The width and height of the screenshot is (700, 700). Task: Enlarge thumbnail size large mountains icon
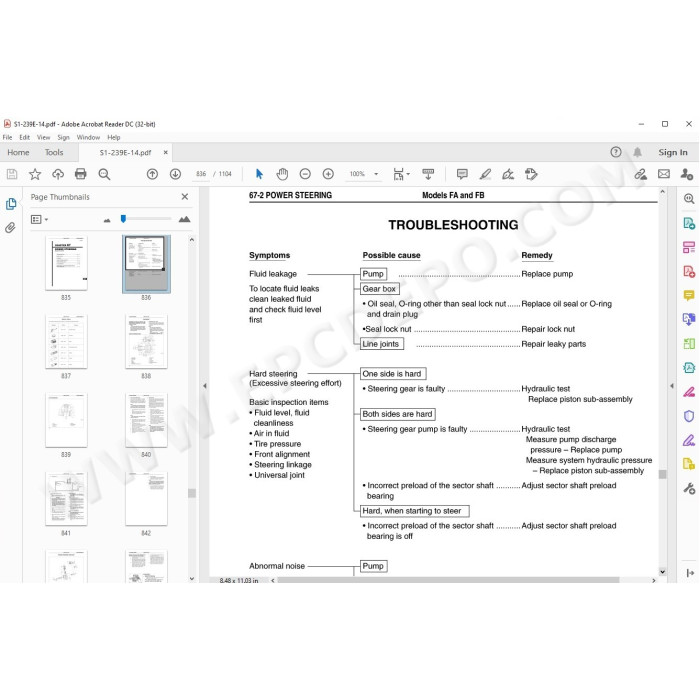pyautogui.click(x=184, y=219)
